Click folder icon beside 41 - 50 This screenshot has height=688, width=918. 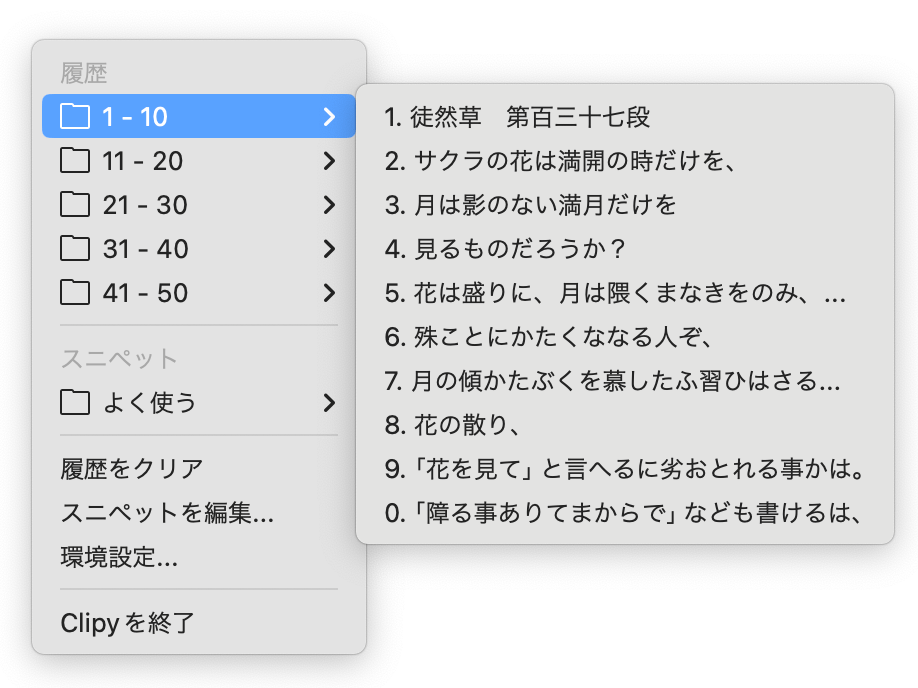(75, 293)
